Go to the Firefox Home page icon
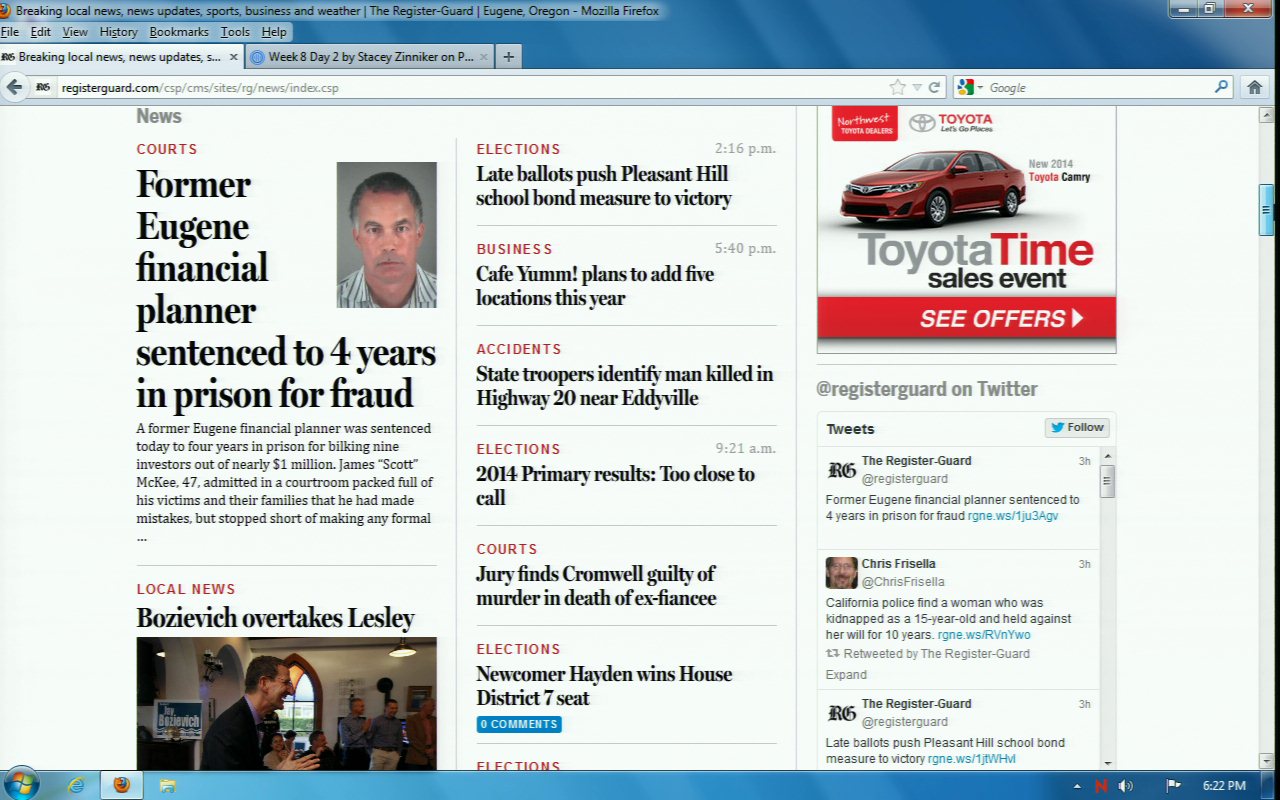Screen dimensions: 1280x800 tap(1254, 87)
